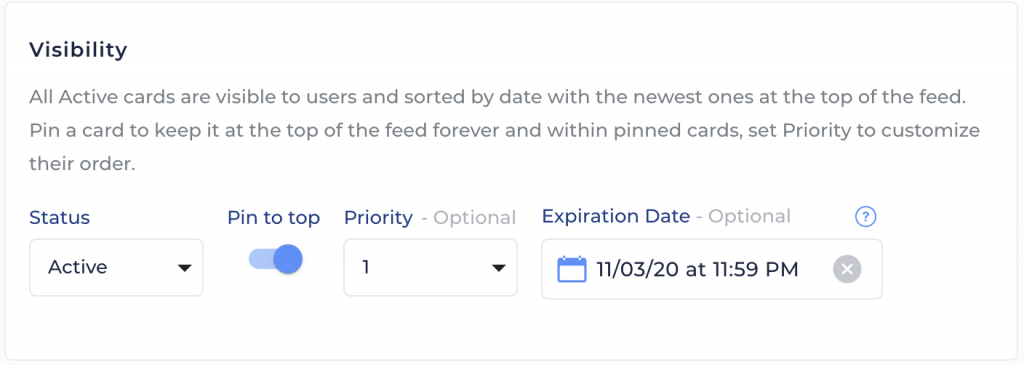Image resolution: width=1024 pixels, height=365 pixels.
Task: Click the Priority label text
Action: click(x=378, y=218)
